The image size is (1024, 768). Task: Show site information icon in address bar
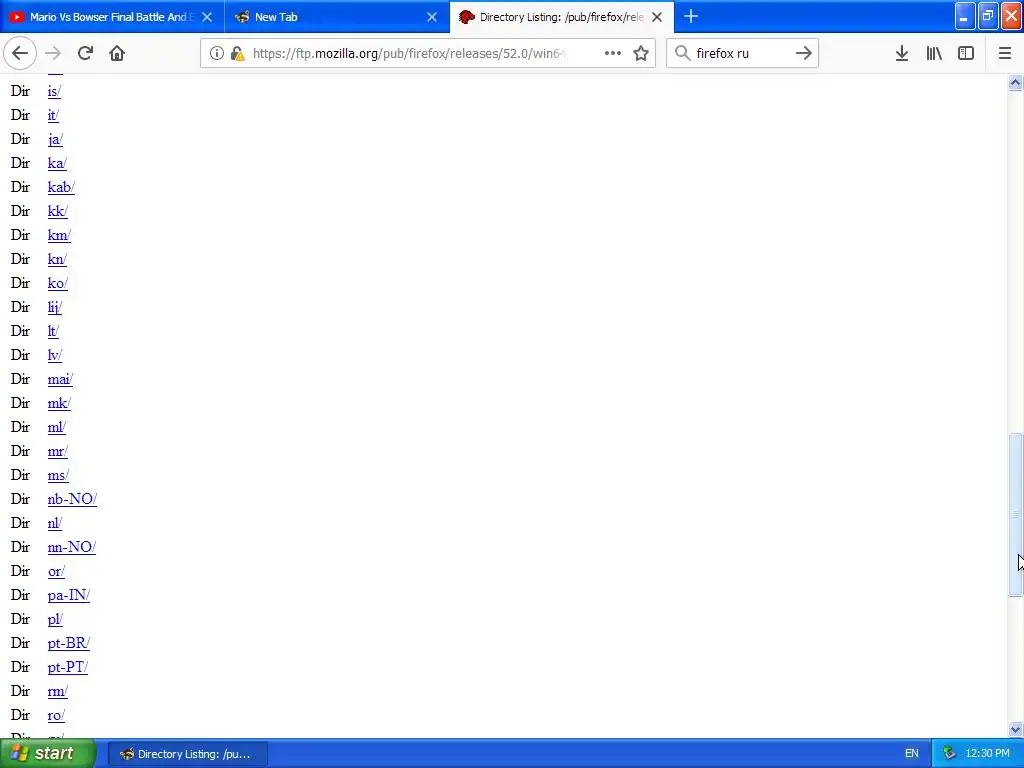(x=216, y=53)
